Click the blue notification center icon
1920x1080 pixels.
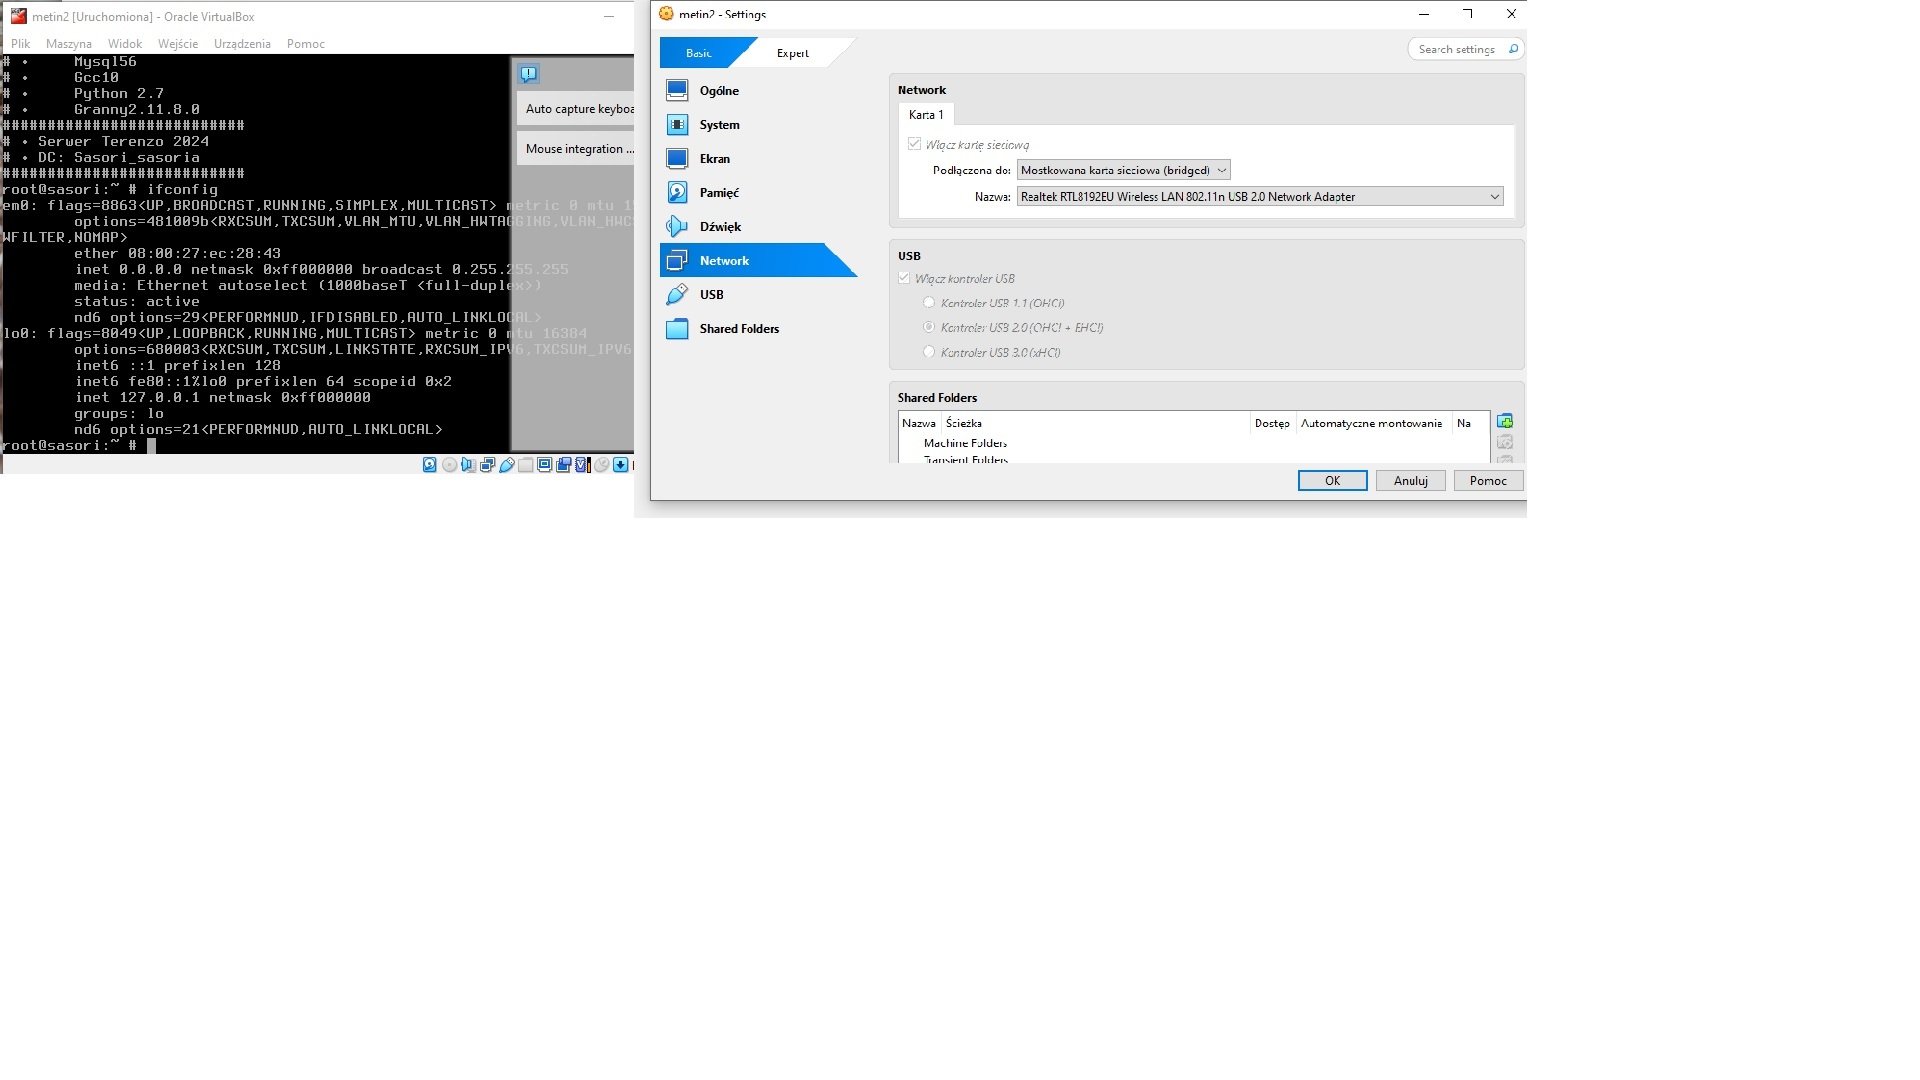(x=529, y=74)
